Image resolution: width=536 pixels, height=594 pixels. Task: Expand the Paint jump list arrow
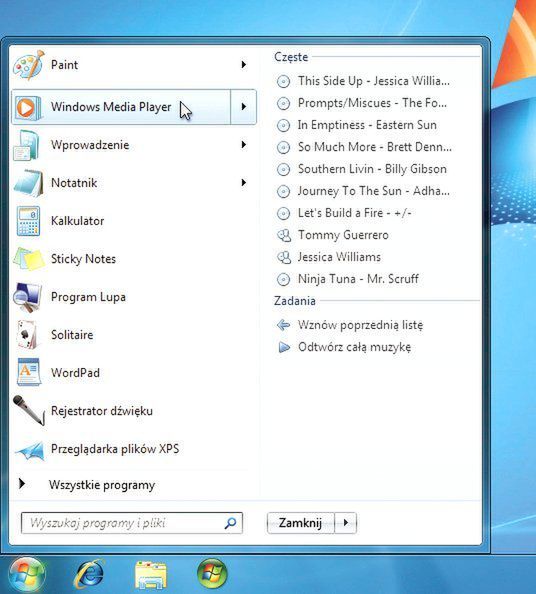coord(244,65)
